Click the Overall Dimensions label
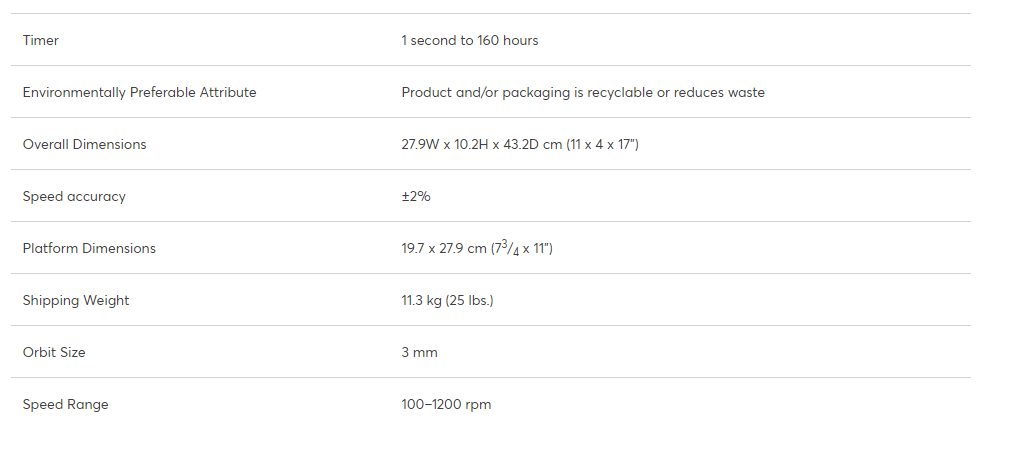Image resolution: width=1033 pixels, height=452 pixels. click(x=84, y=144)
